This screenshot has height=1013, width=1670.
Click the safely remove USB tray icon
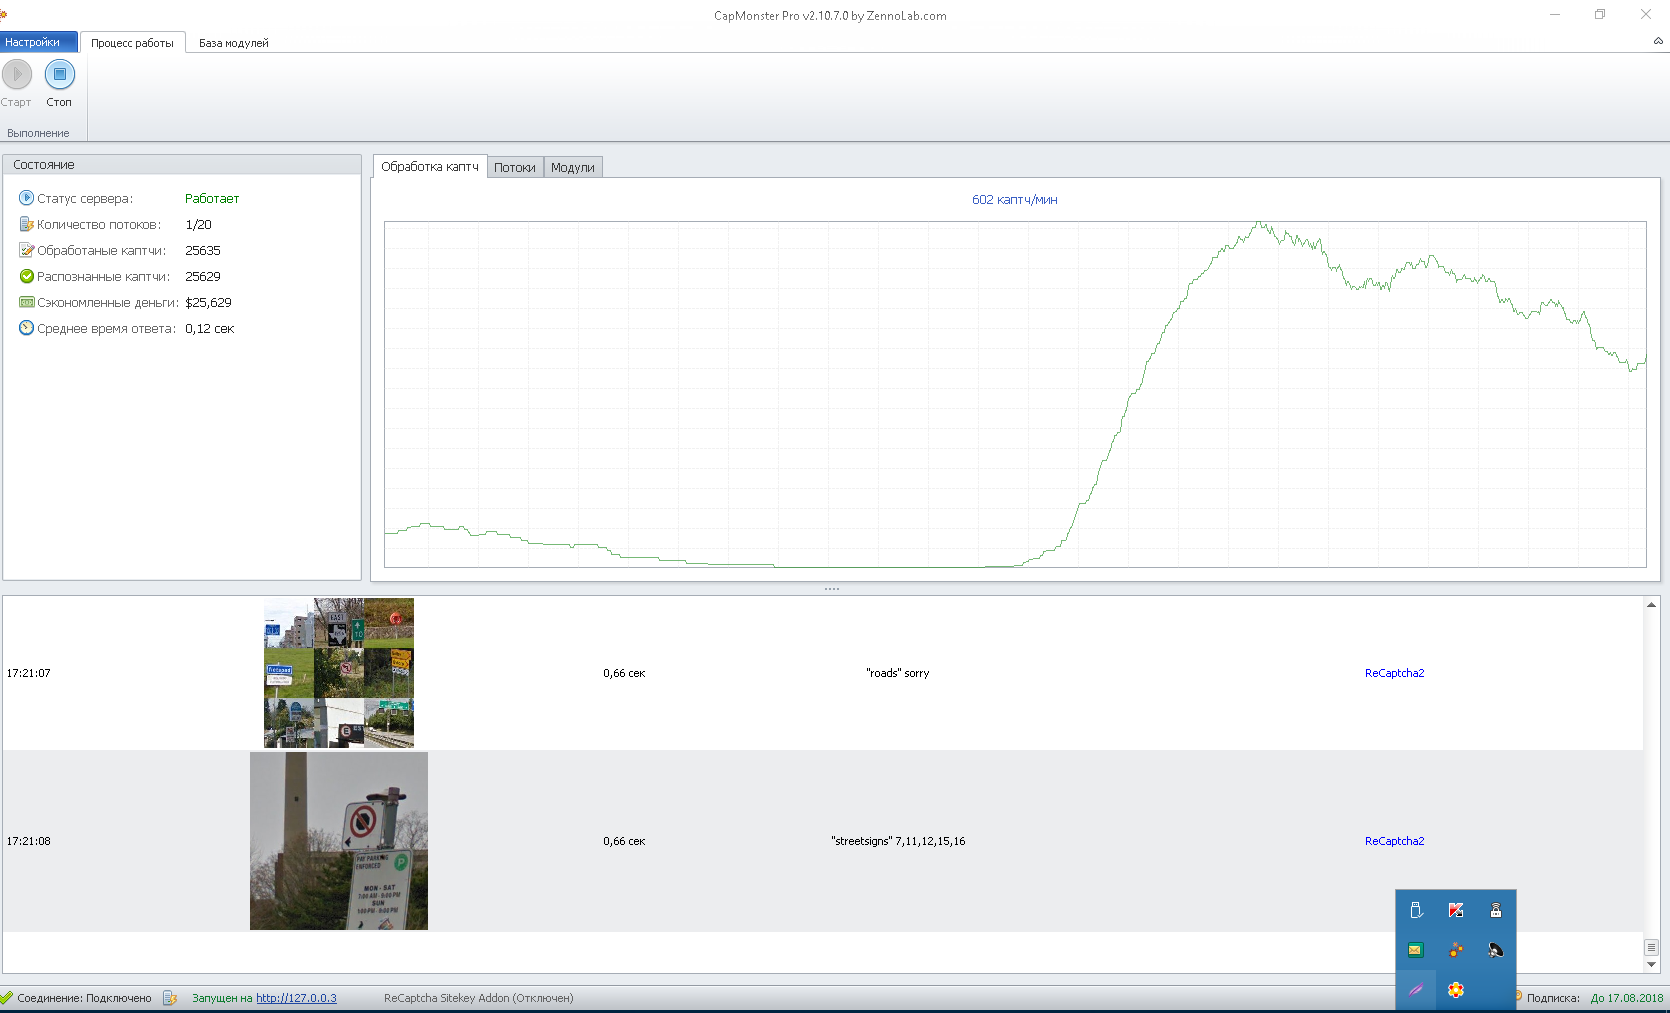tap(1416, 910)
